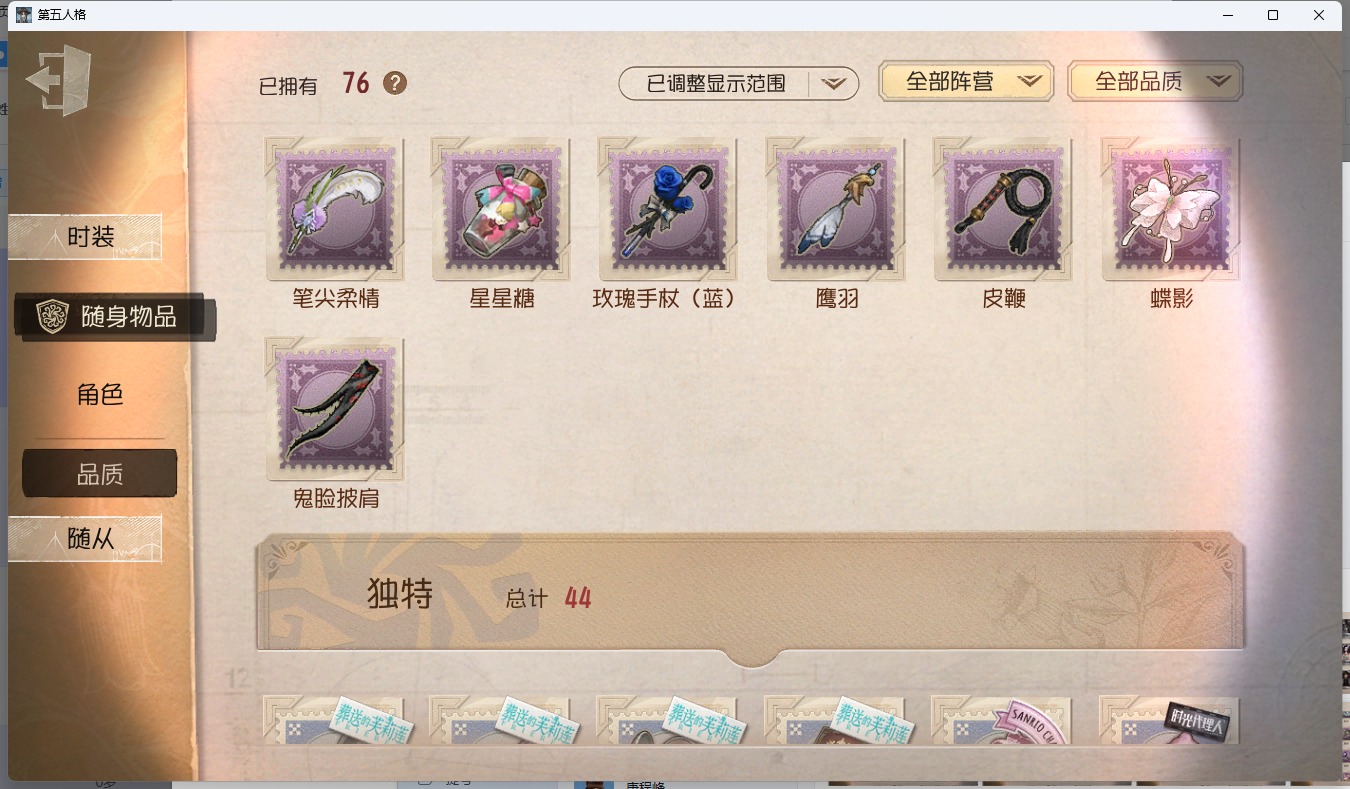Choose the 玫瑰手杖（蓝） blue rose cane
This screenshot has height=789, width=1350.
[668, 209]
